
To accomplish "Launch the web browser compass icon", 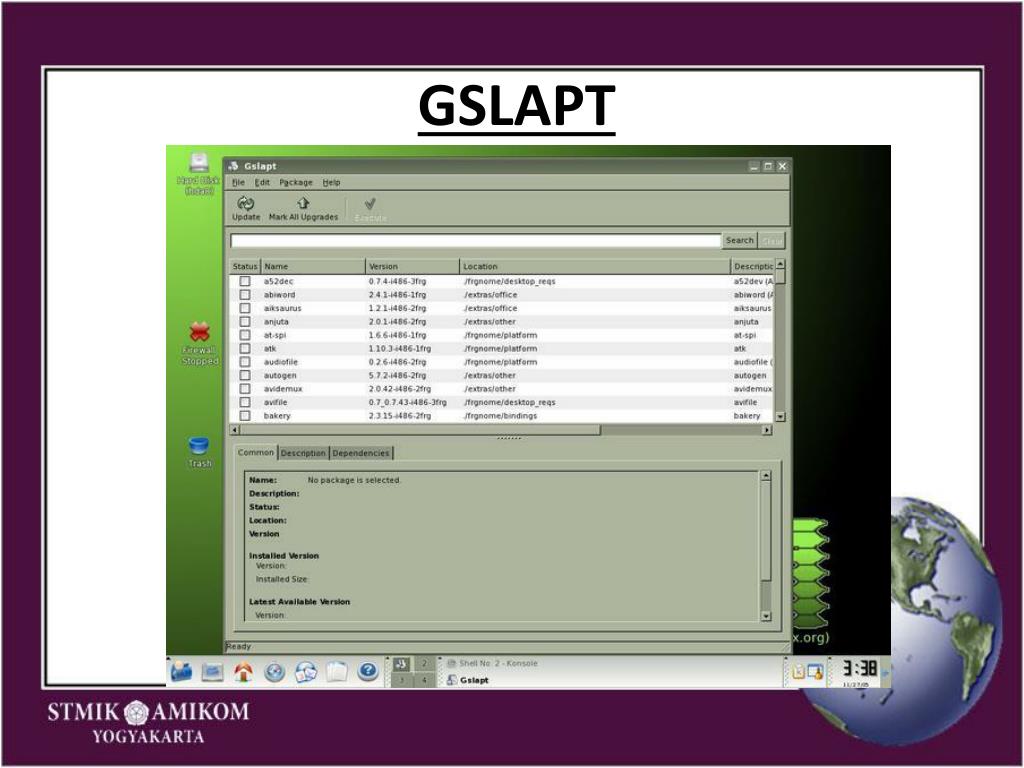I will [x=274, y=671].
